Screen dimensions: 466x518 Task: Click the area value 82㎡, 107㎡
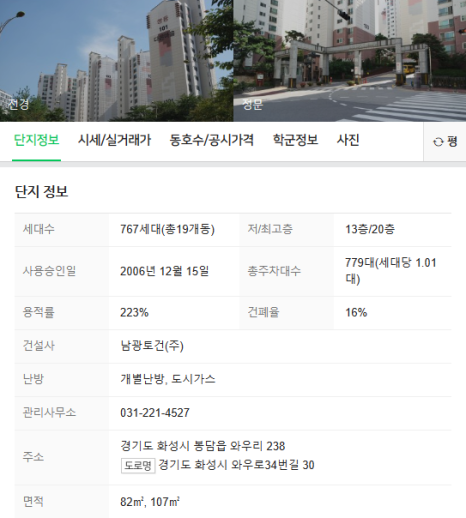pyautogui.click(x=150, y=502)
